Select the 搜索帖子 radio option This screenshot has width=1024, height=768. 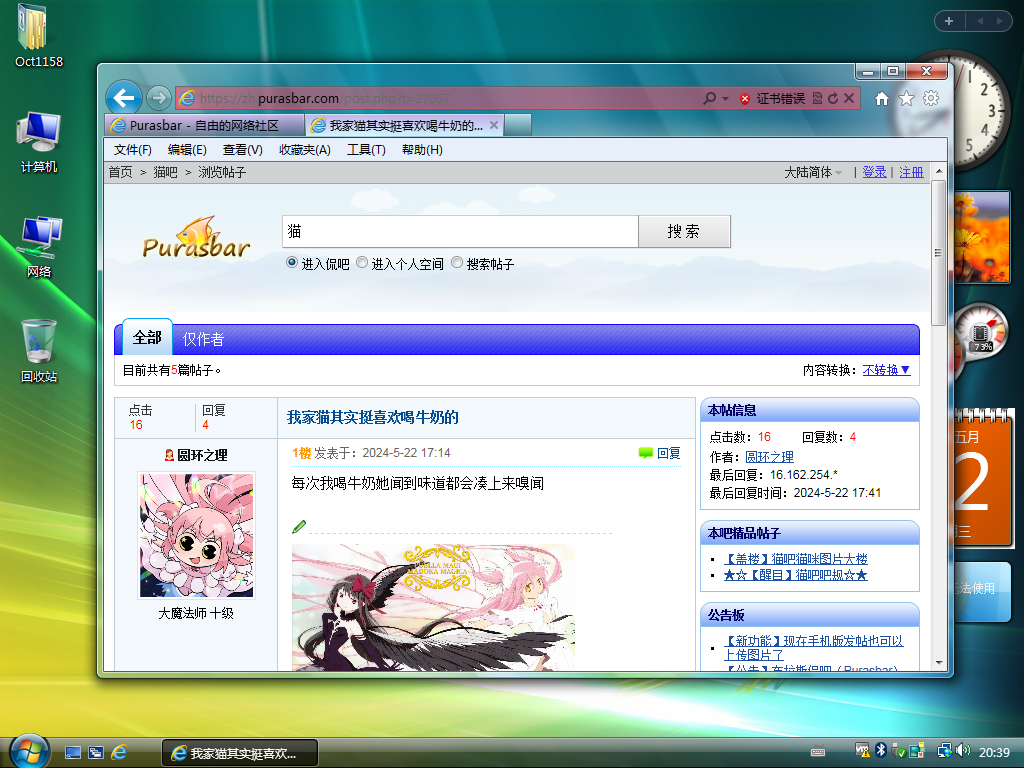[x=456, y=263]
